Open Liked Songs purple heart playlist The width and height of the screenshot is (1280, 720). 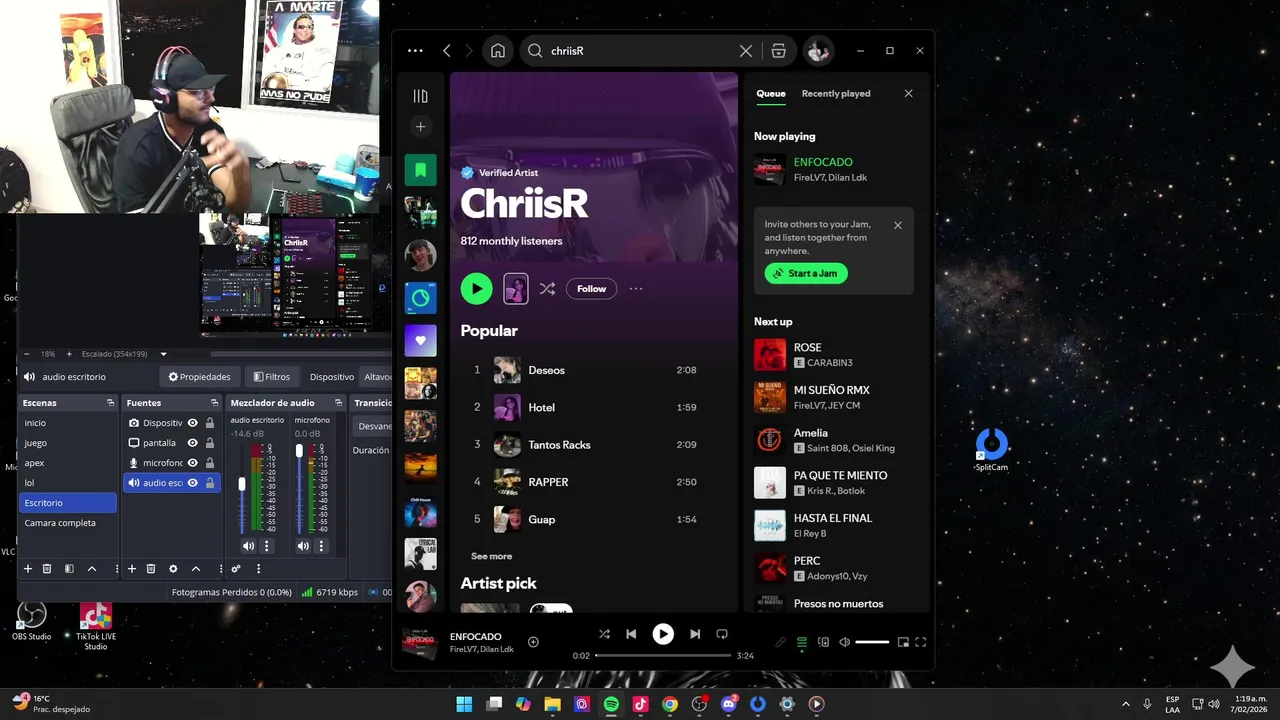(x=420, y=340)
